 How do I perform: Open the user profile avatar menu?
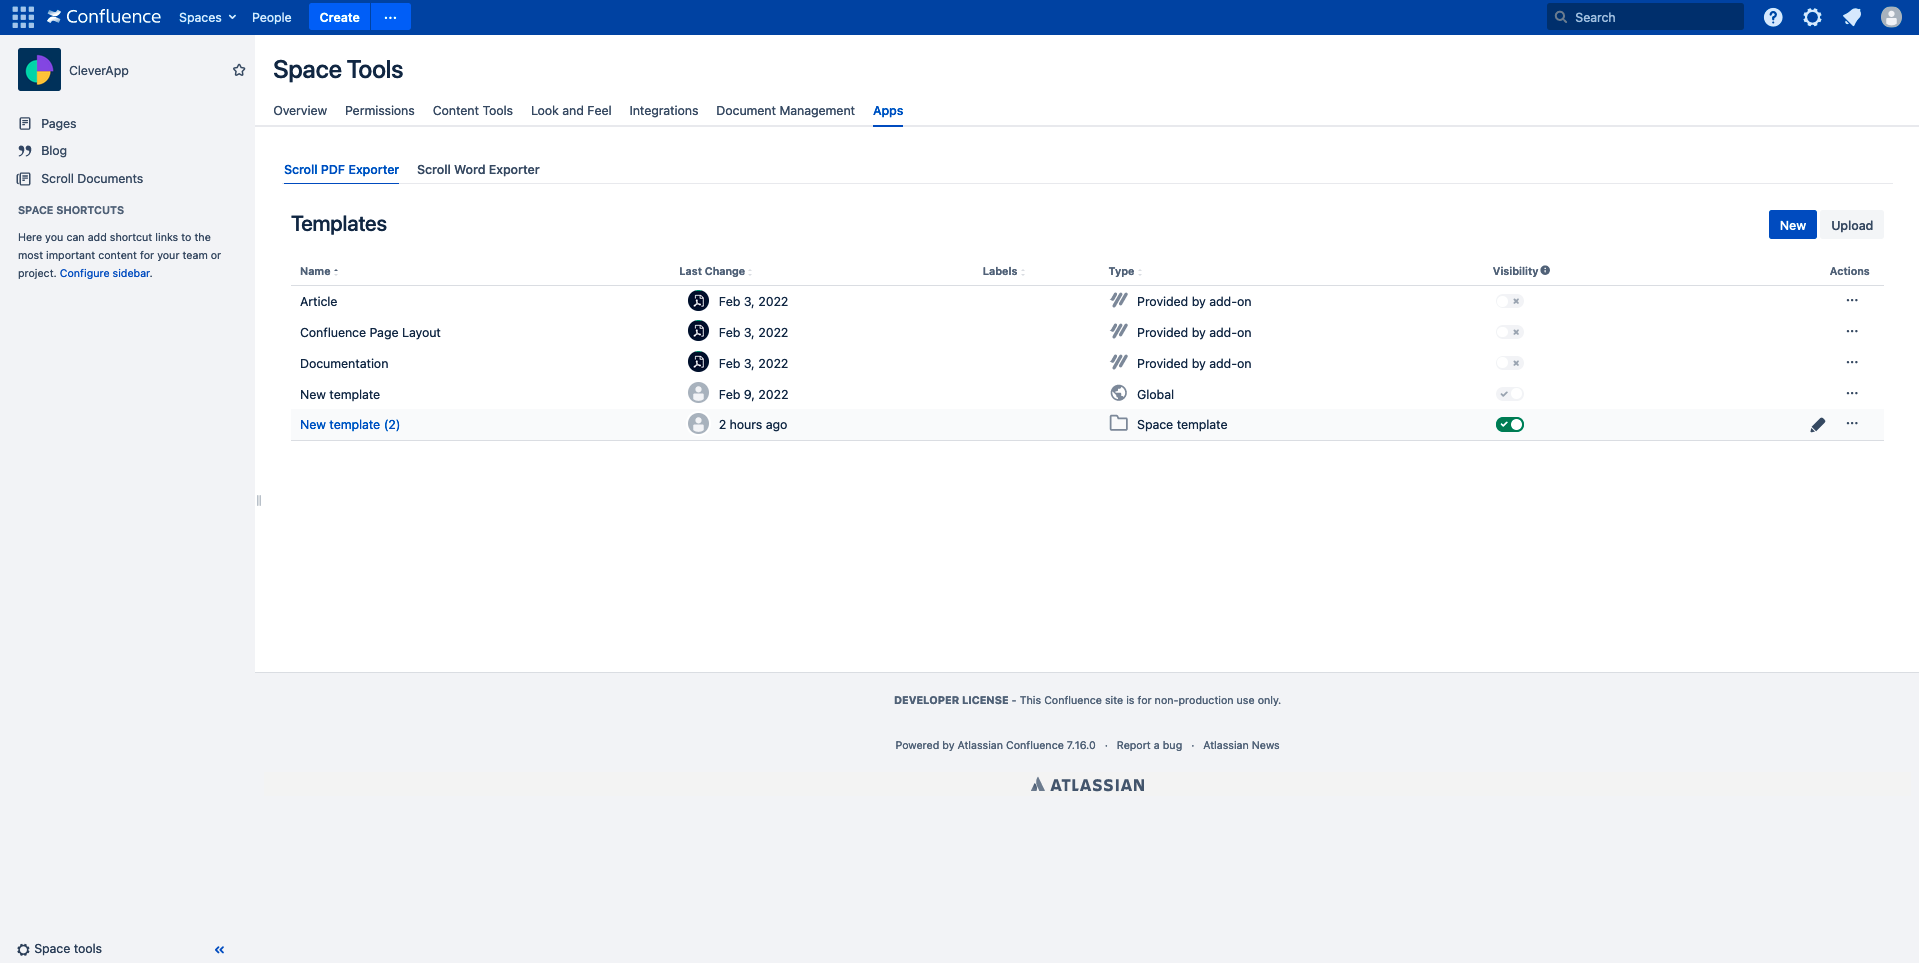click(1891, 17)
